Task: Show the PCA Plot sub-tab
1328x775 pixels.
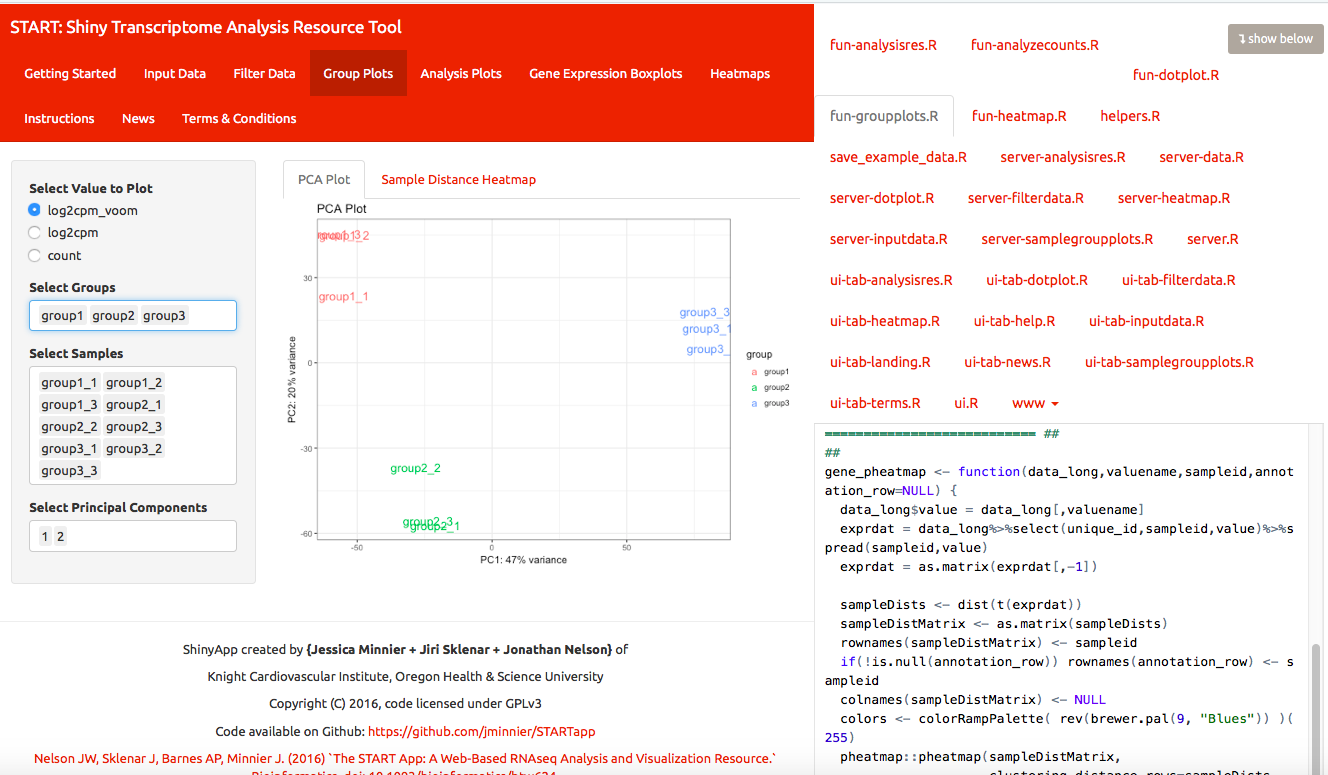Action: [x=324, y=179]
